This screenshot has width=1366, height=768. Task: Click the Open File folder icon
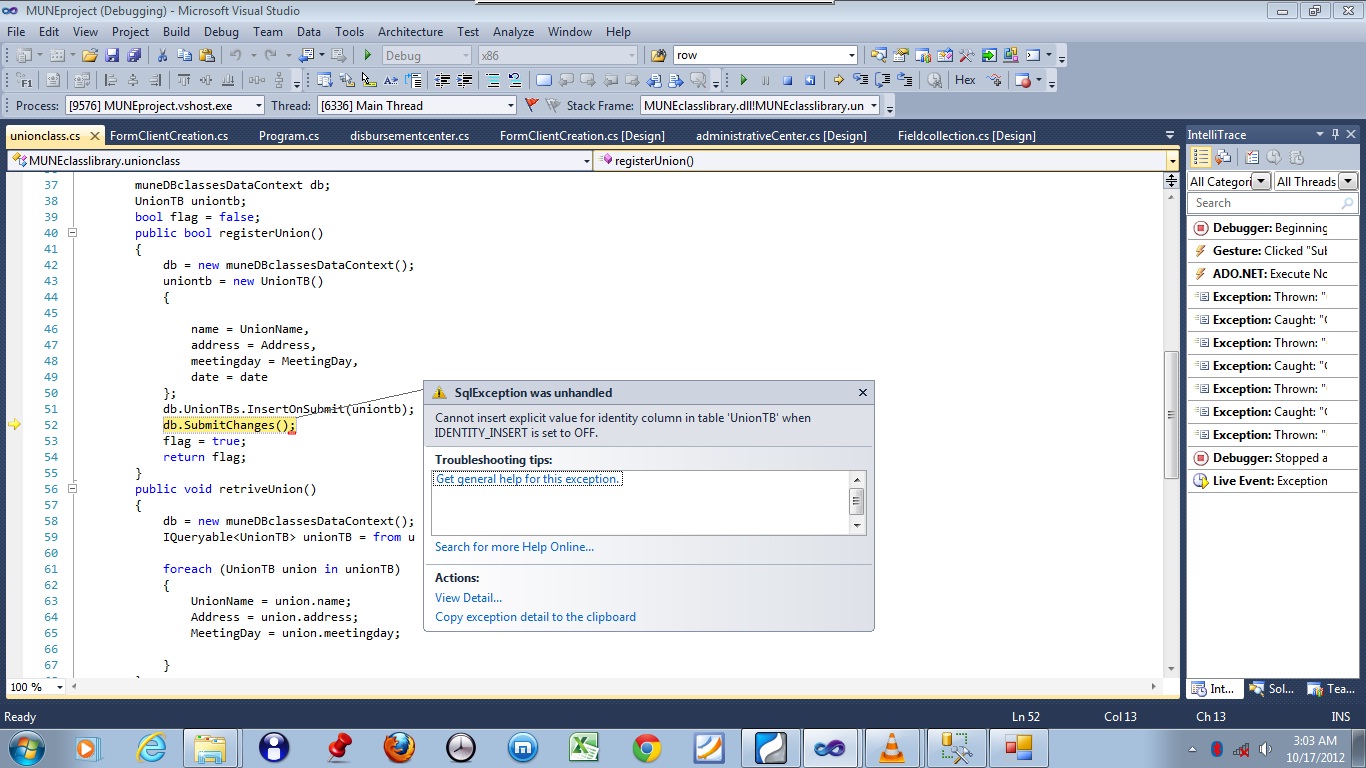tap(89, 56)
